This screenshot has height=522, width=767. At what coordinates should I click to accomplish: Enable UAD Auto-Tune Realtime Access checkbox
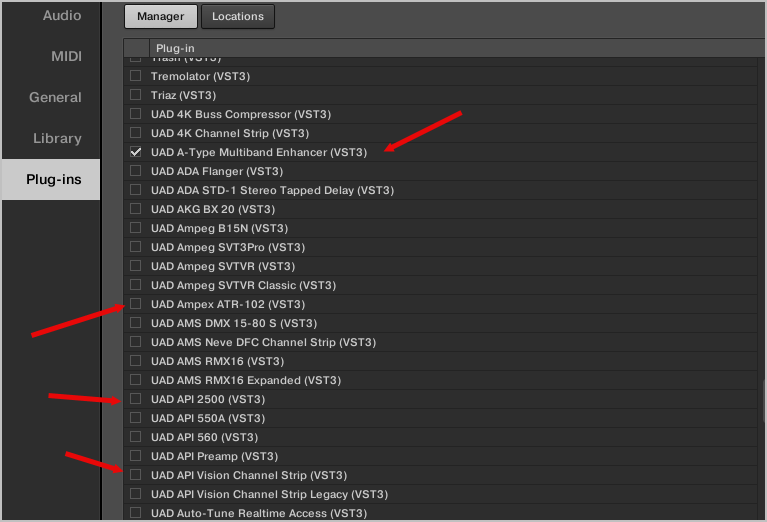point(135,513)
